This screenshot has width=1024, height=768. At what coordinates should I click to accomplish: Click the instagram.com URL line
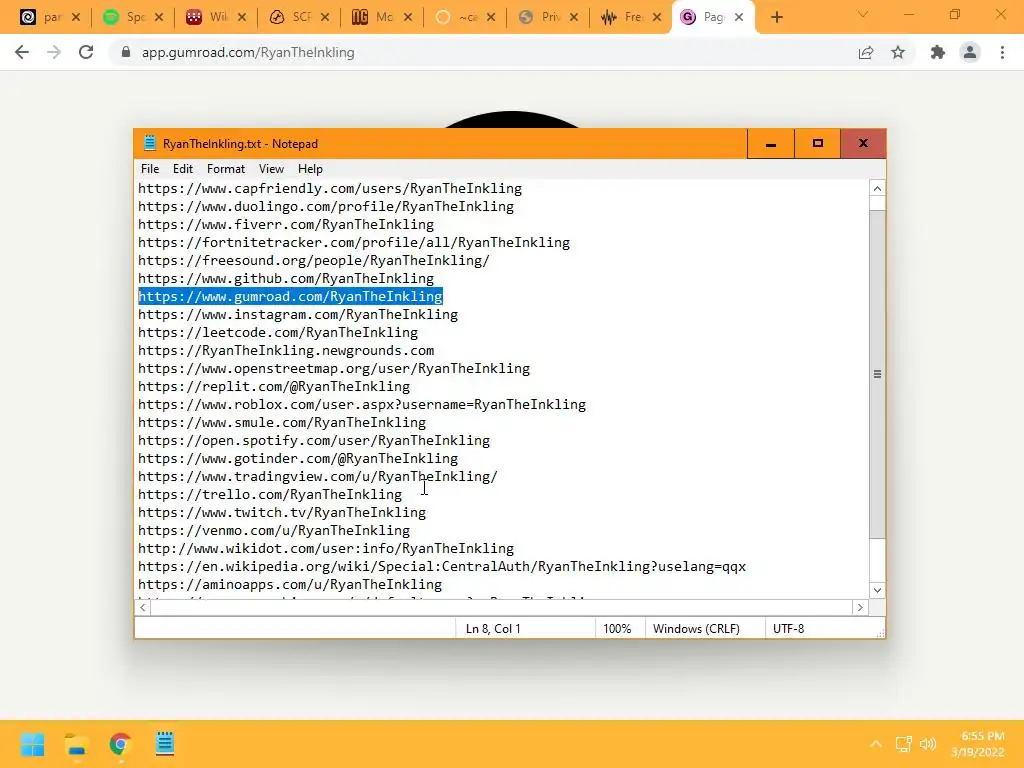298,315
